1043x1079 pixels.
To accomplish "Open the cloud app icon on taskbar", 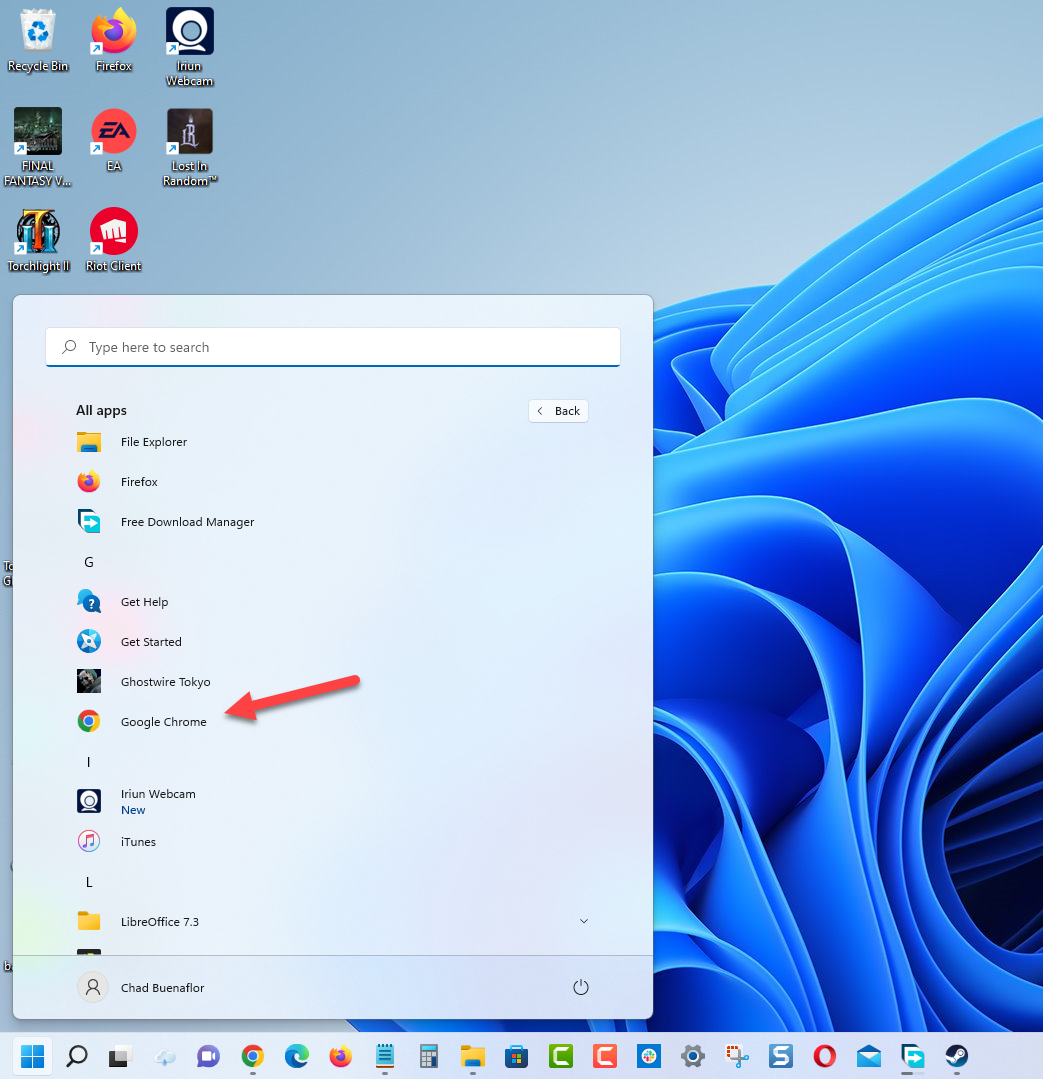I will 164,1056.
